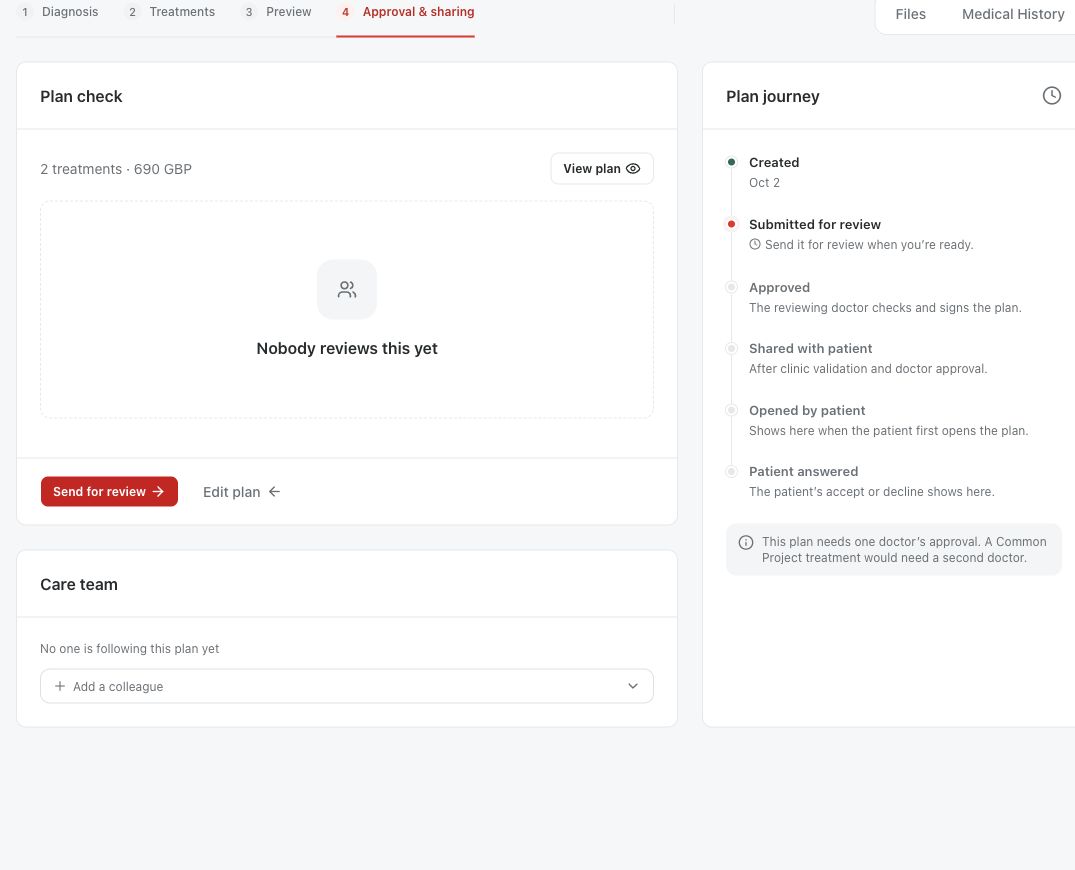1075x870 pixels.
Task: Click the step number 1 badge
Action: tap(25, 12)
